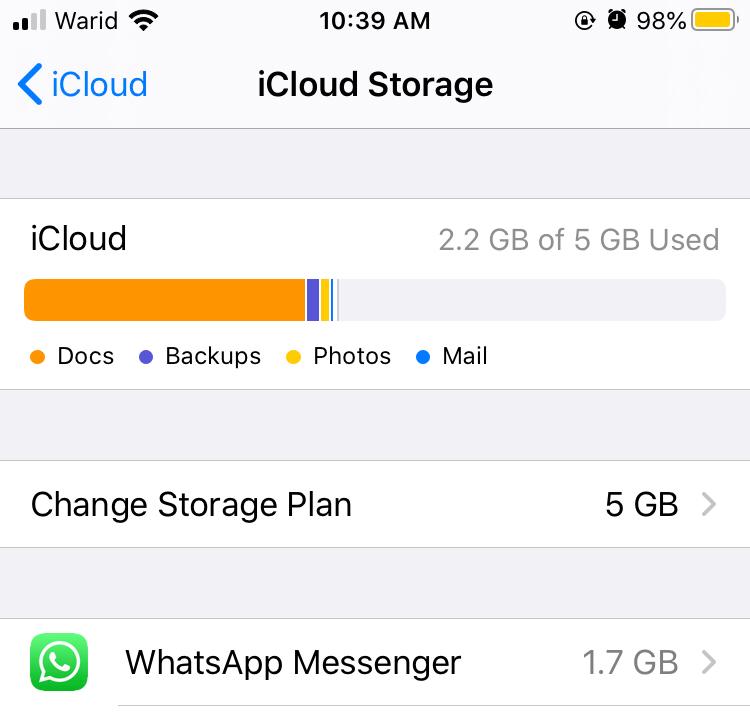Screen dimensions: 750x715
Task: Open the Change Storage Plan row
Action: coord(375,505)
